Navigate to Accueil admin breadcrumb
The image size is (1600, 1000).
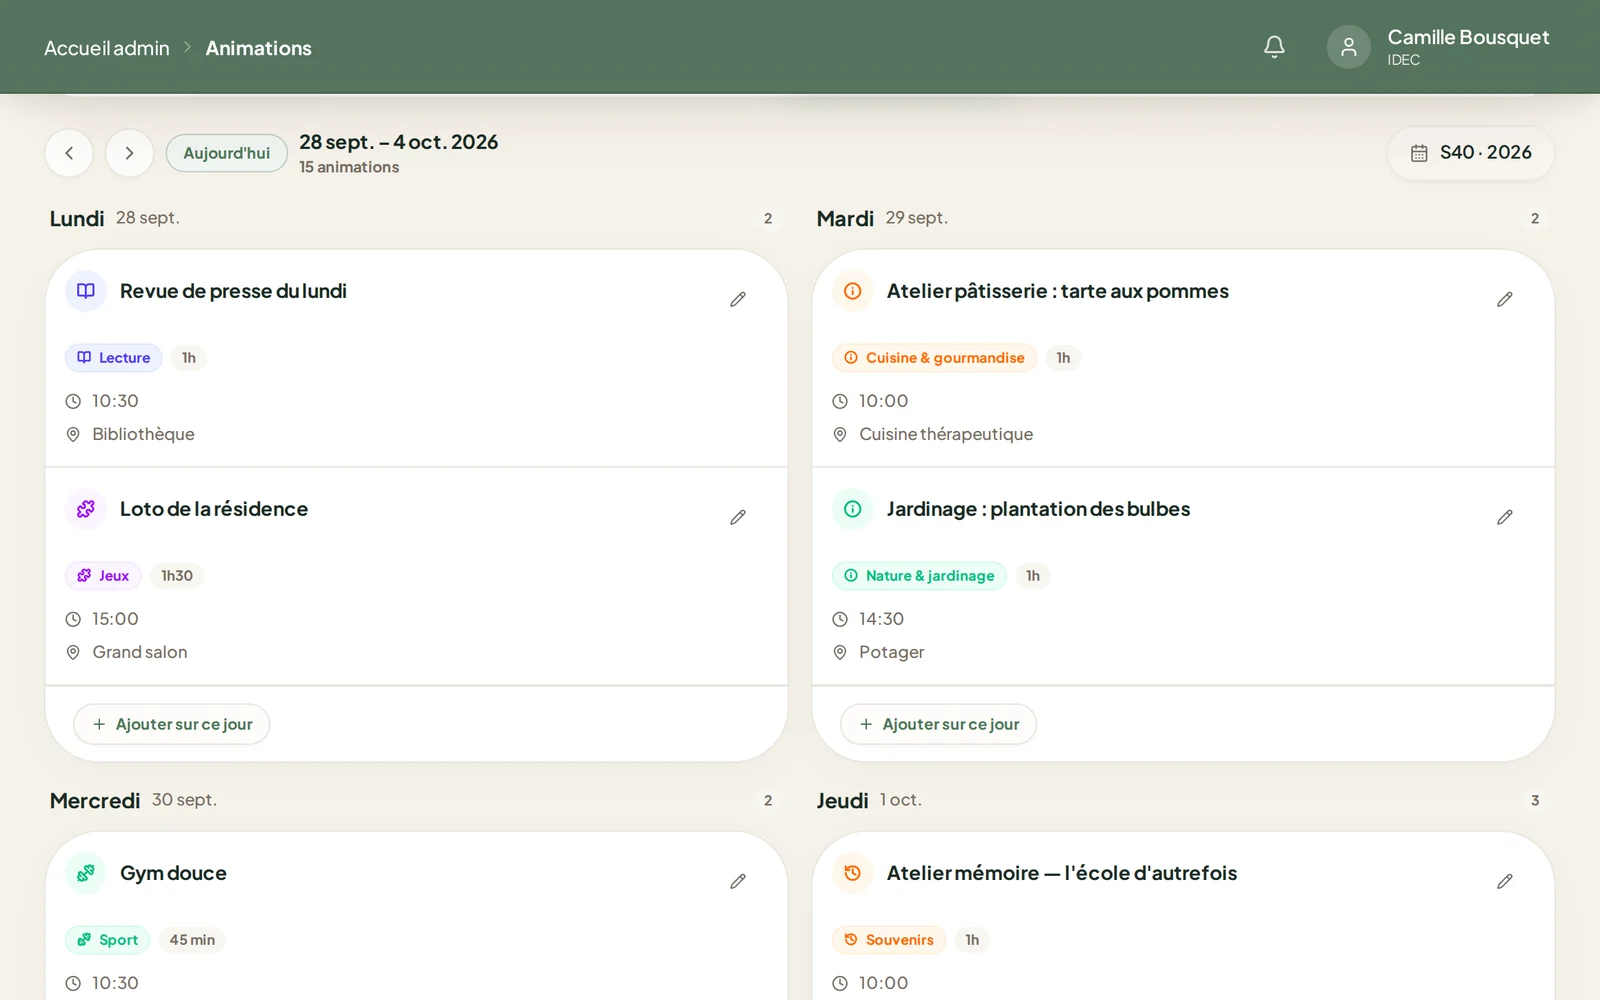pos(107,48)
